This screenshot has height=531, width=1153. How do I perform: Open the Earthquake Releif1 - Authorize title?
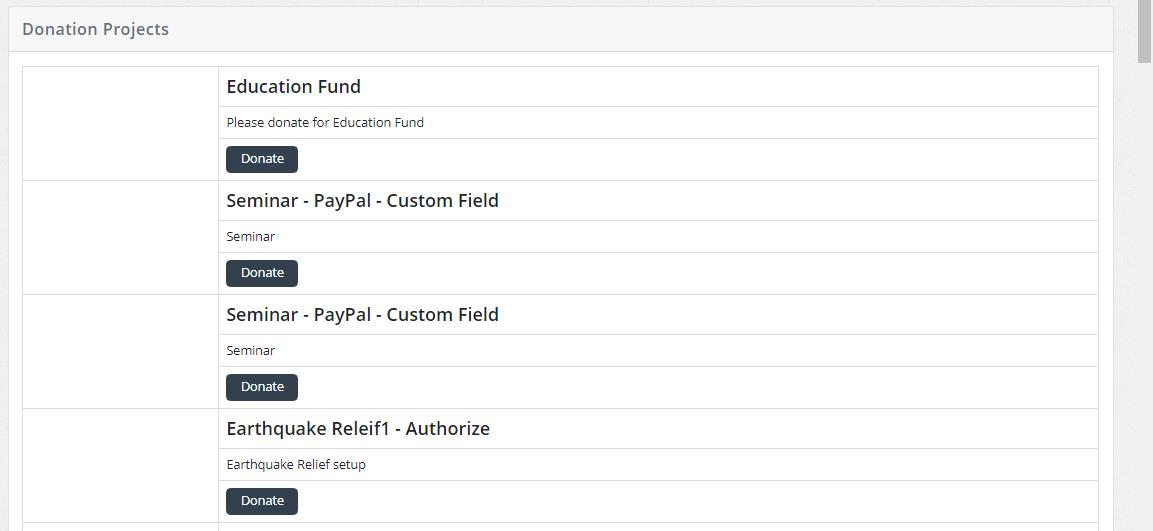(358, 429)
